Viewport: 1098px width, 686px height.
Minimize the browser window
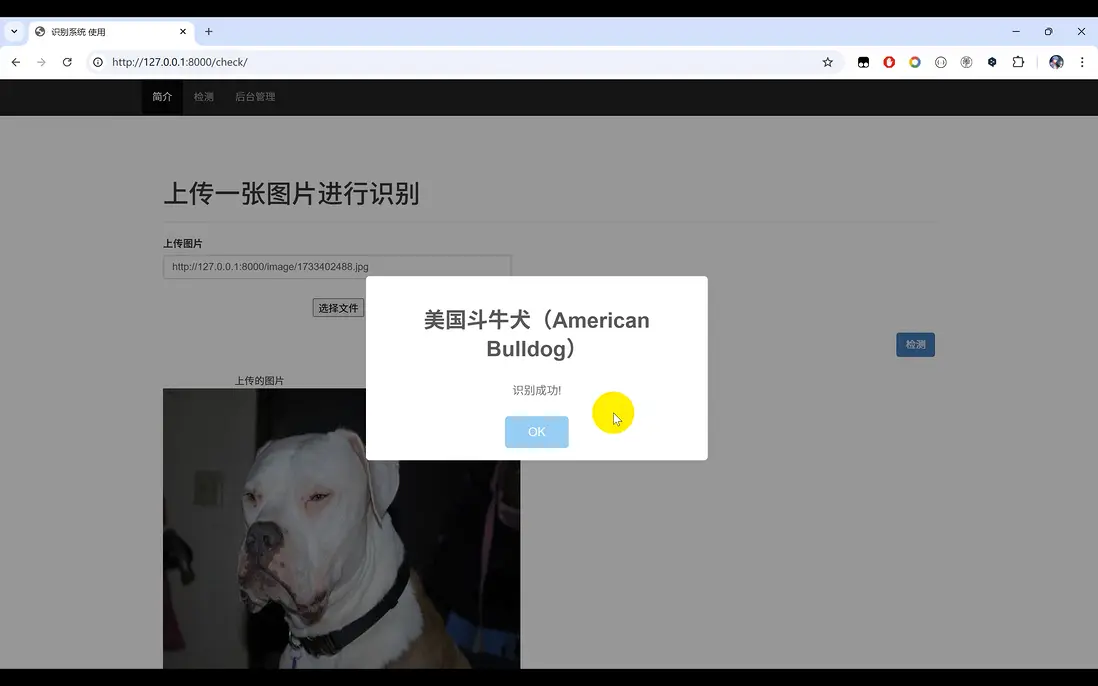(x=1016, y=32)
